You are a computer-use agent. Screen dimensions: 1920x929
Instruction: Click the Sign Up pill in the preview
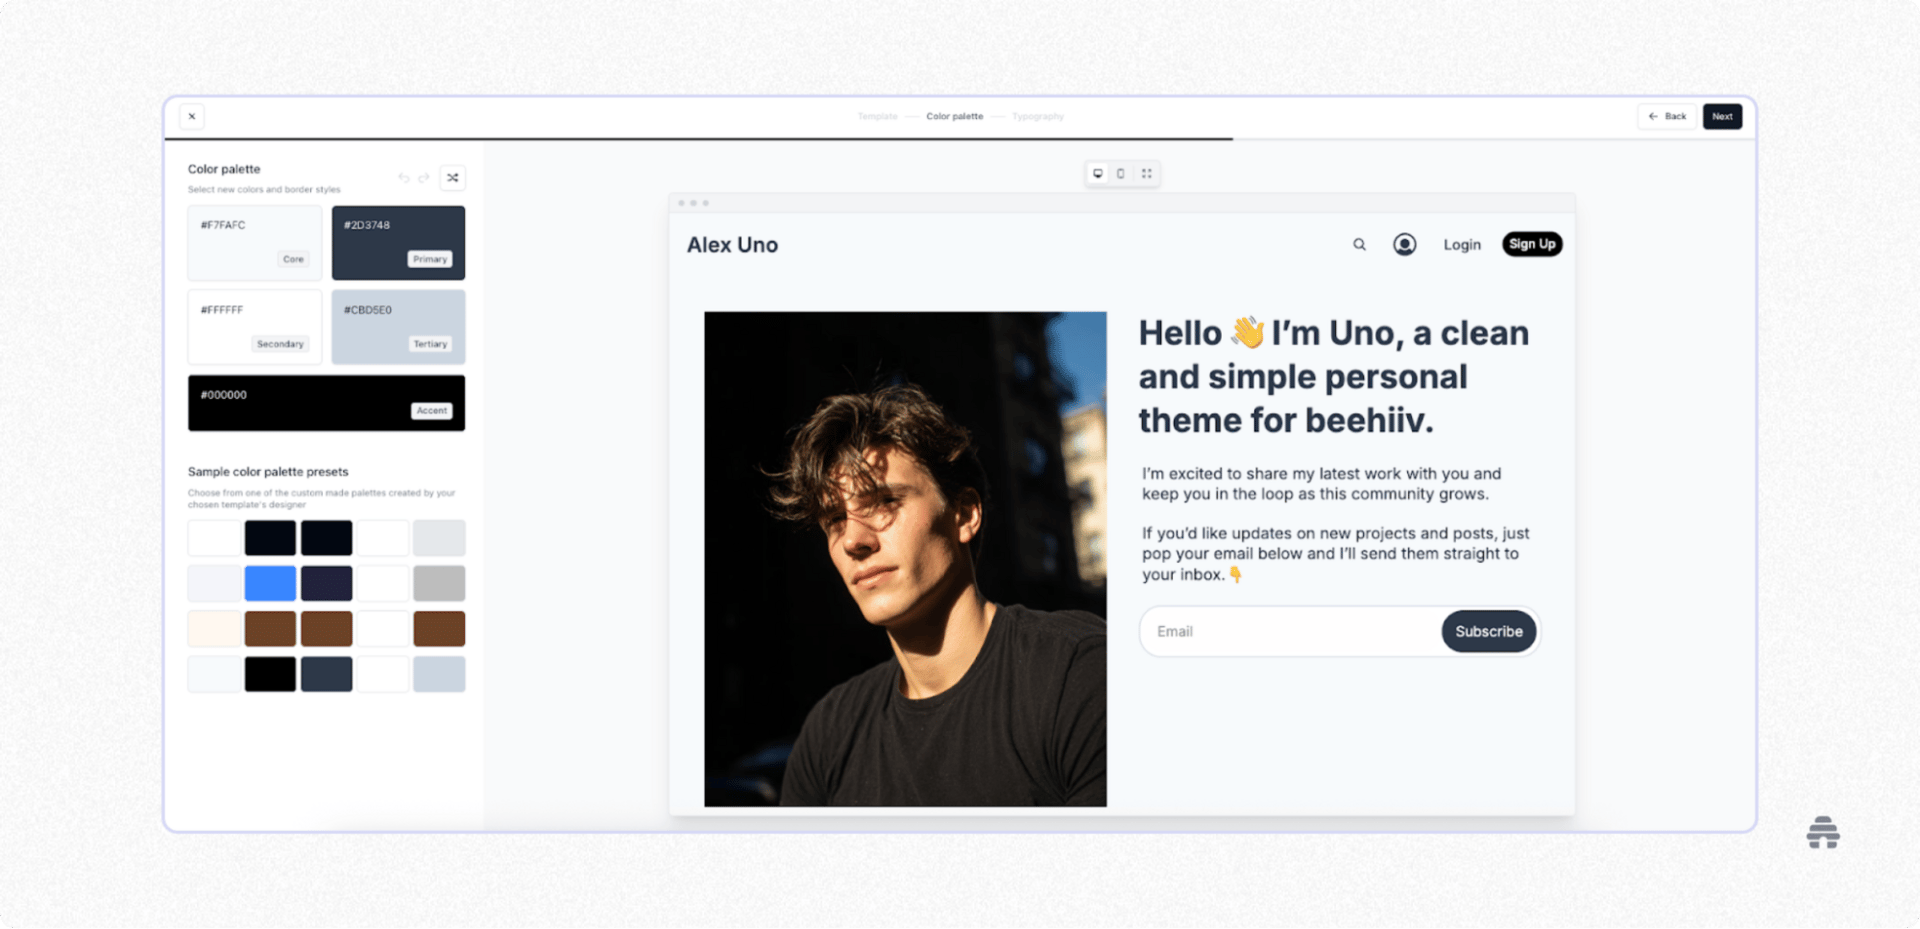point(1532,244)
